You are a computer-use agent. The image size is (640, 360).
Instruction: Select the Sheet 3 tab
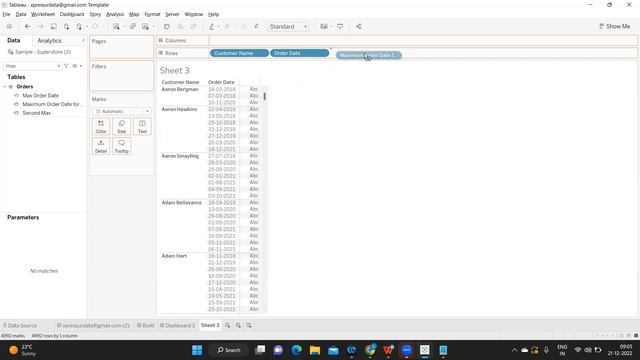coord(210,325)
